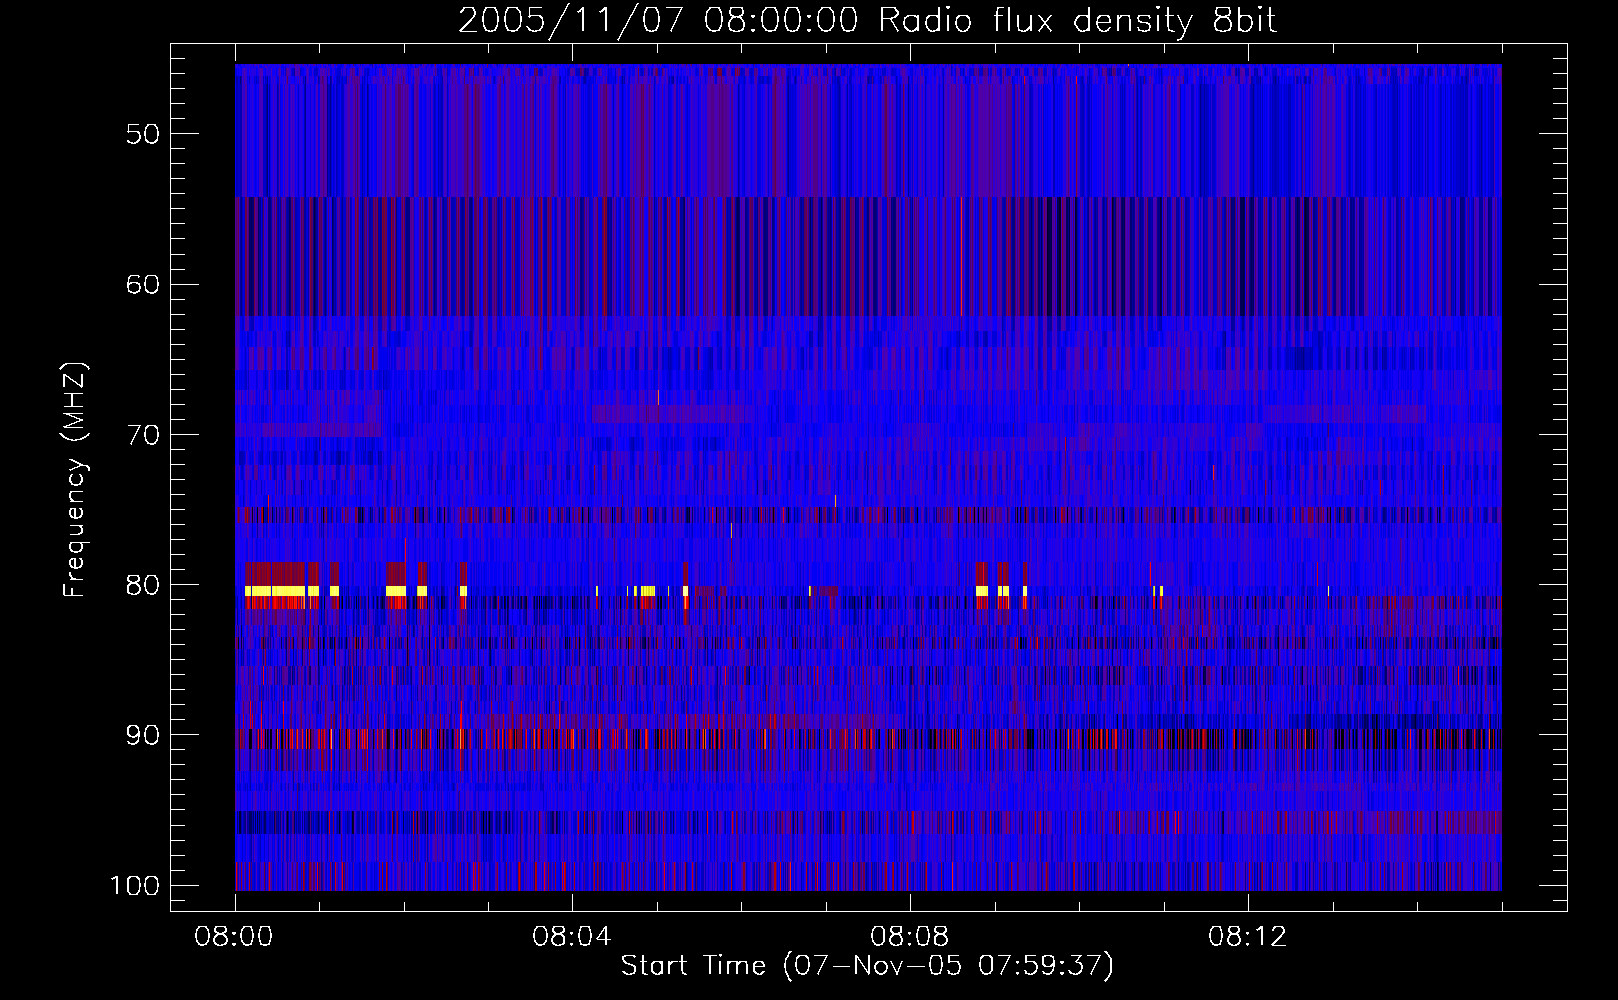Click the 70 frequency tick label
The image size is (1618, 1000).
click(x=143, y=435)
